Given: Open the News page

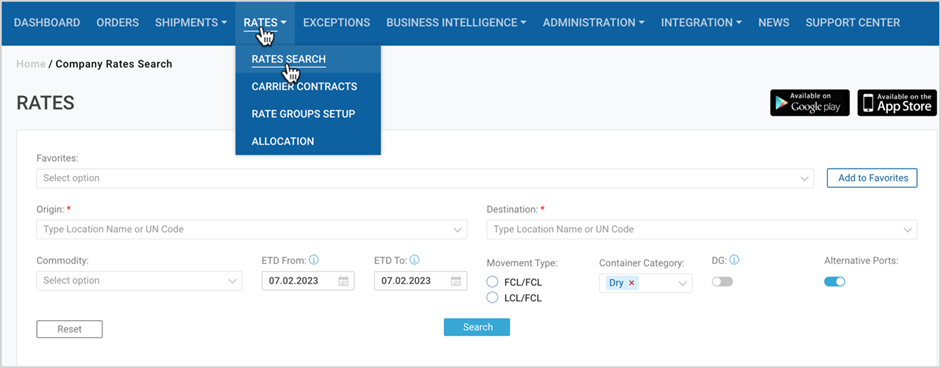Looking at the screenshot, I should tap(774, 23).
